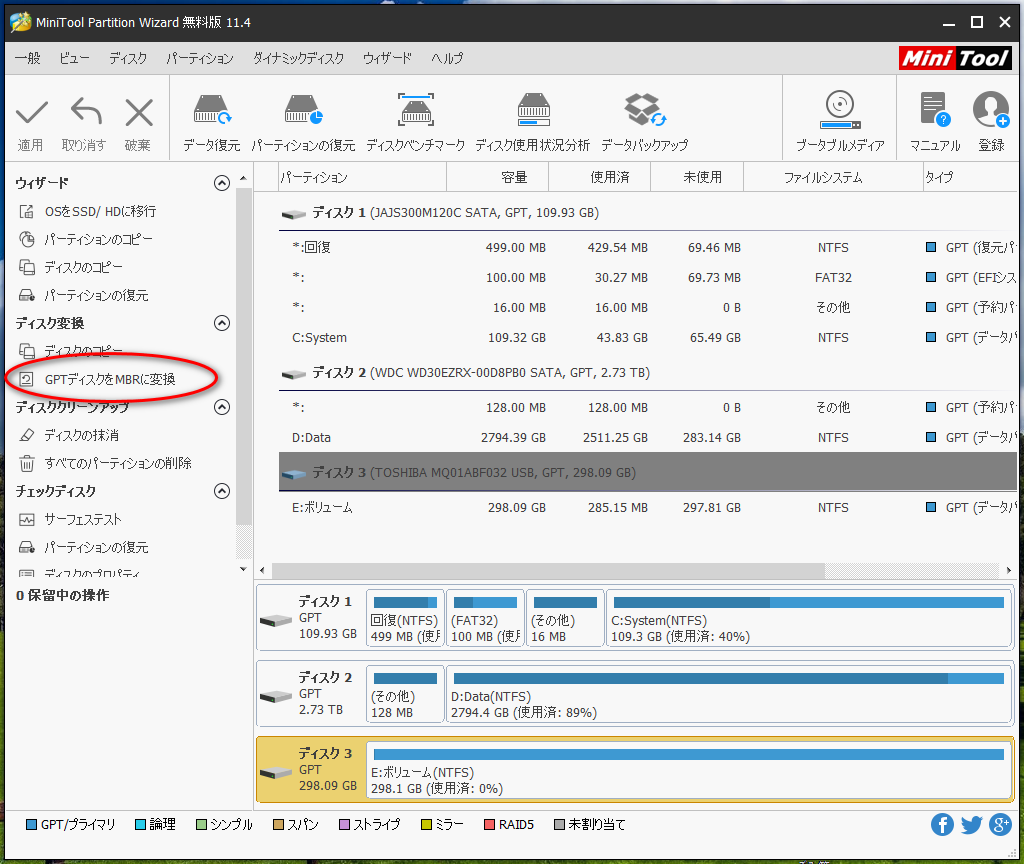Image resolution: width=1024 pixels, height=864 pixels.
Task: Collapse the ディスク変換 section
Action: pyautogui.click(x=222, y=323)
